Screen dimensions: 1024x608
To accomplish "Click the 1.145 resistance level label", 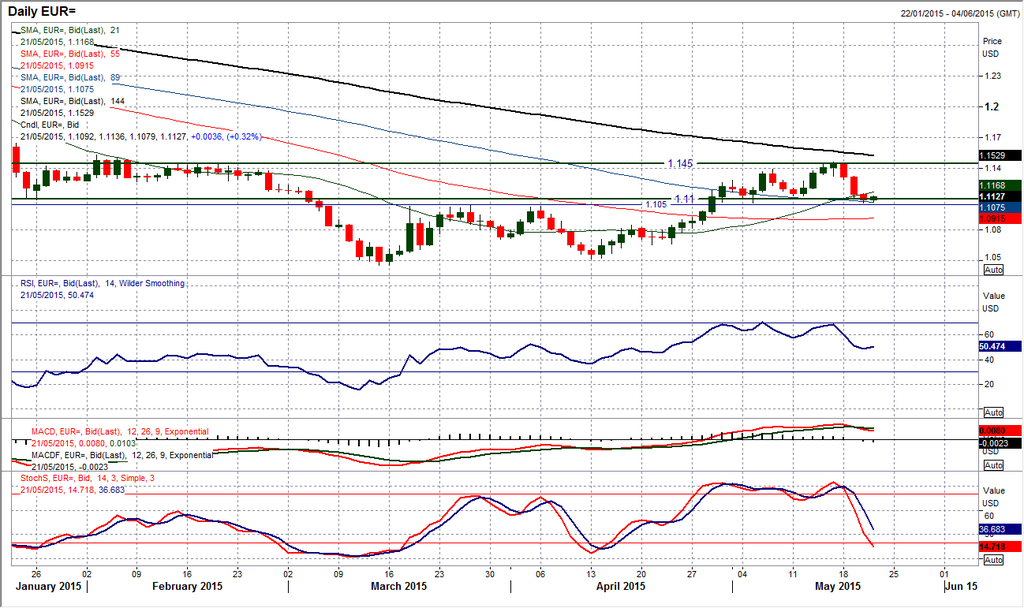I will coord(680,163).
